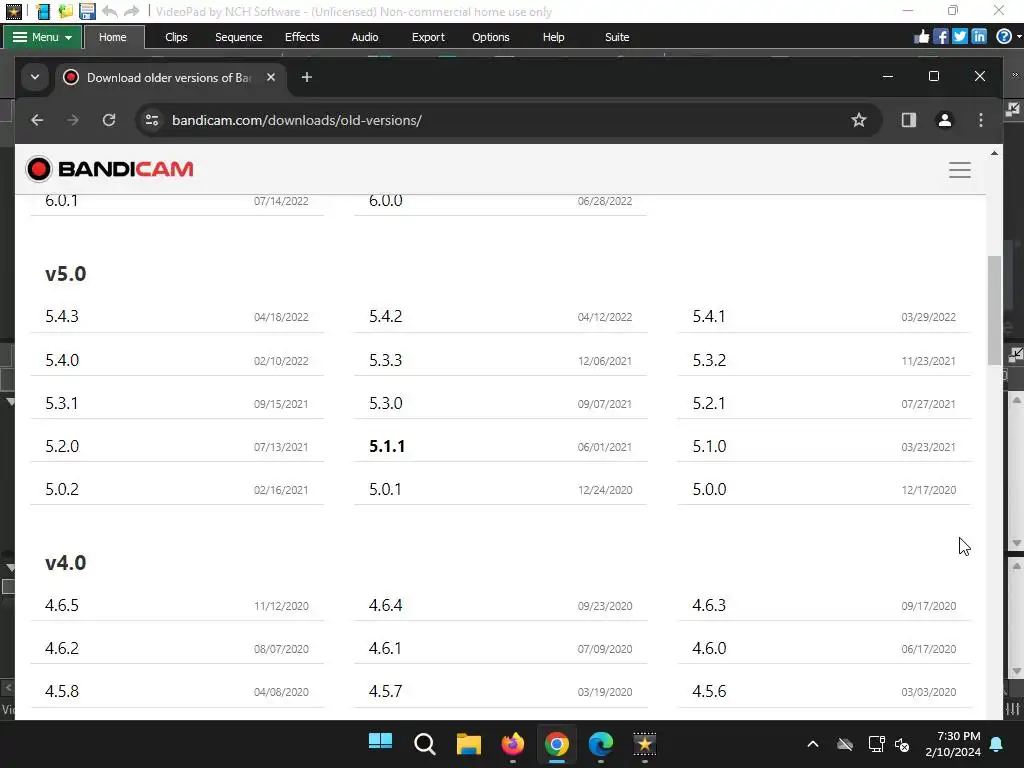
Task: Click the thumbs-up like icon in VideoPad
Action: pos(921,37)
